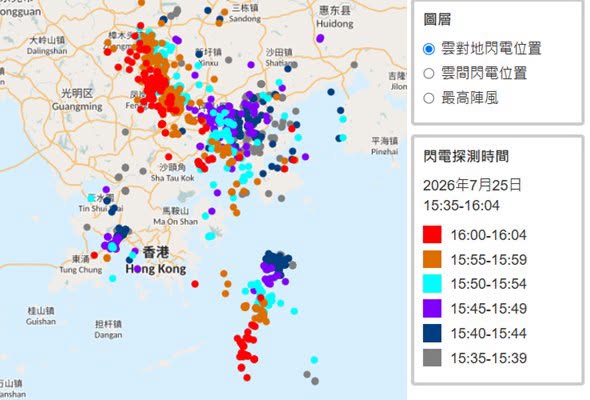Click the navy 15:40-15:44 legend swatch
This screenshot has width=590, height=400.
click(432, 333)
